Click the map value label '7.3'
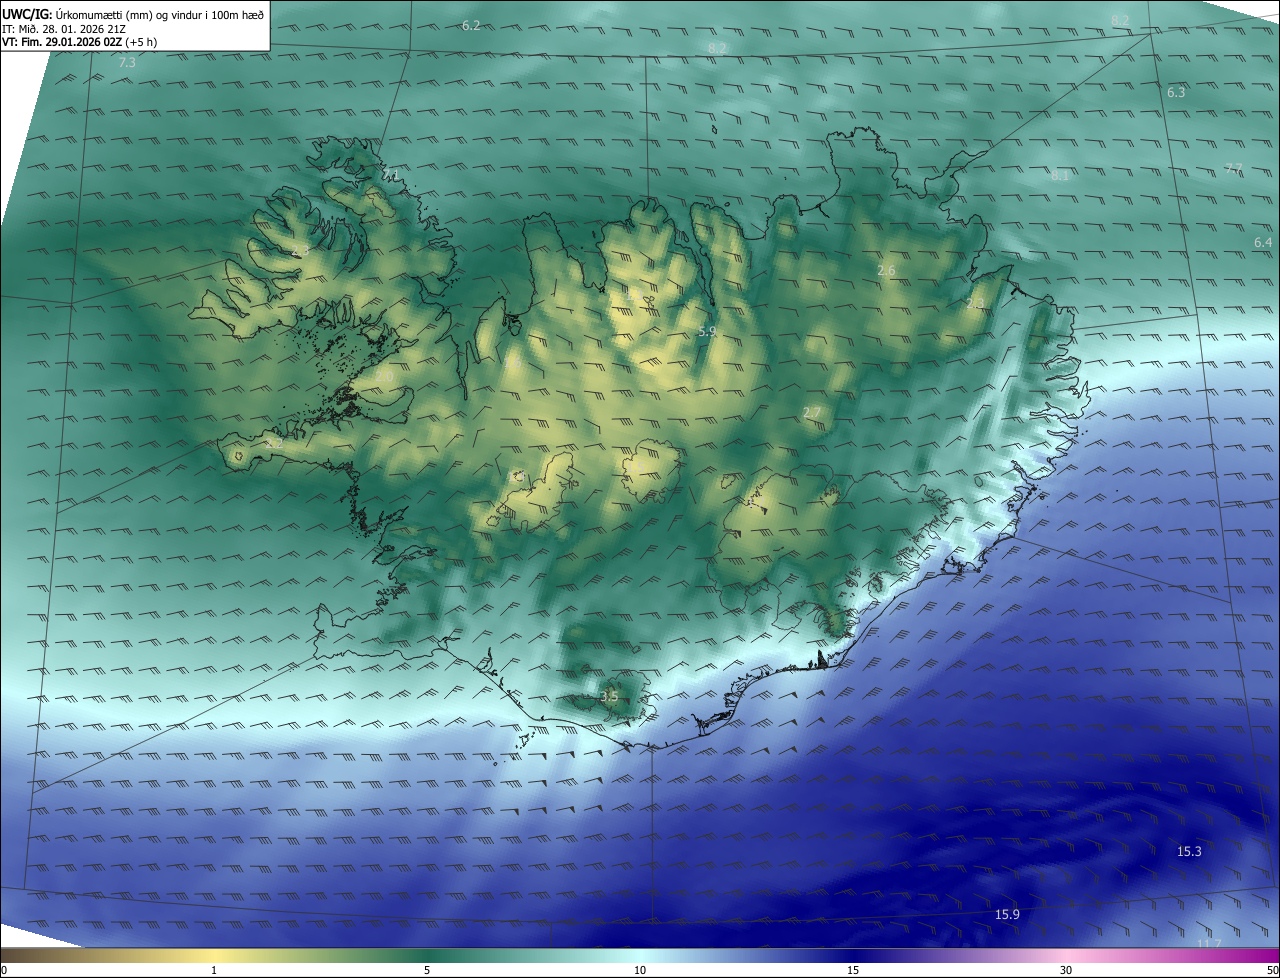1280x978 pixels. pyautogui.click(x=127, y=63)
